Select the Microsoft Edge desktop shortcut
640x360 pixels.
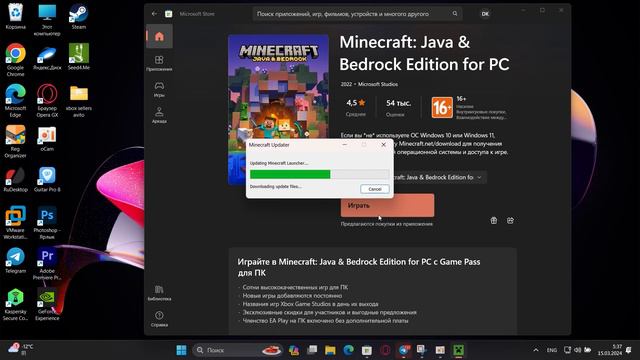click(16, 101)
